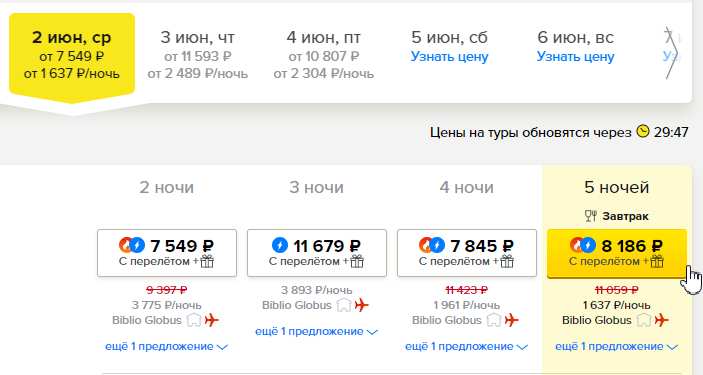
Task: Select the 3 июн, чт date tab
Action: tap(198, 55)
